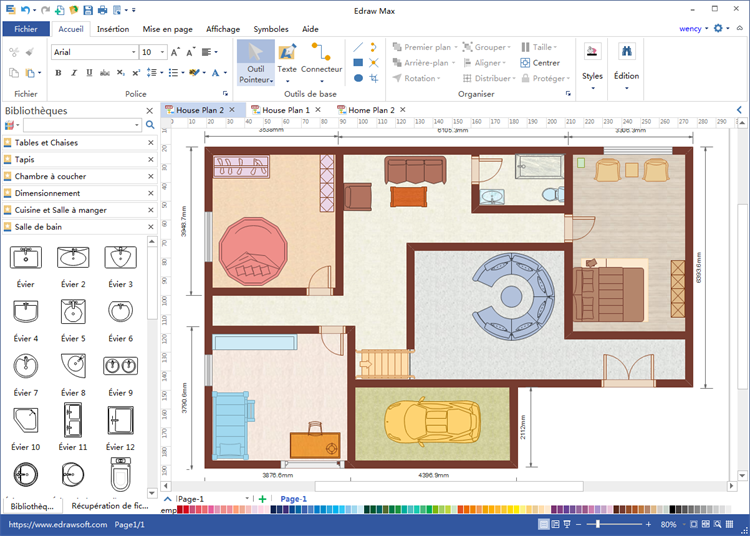
Task: Click the Centrer button
Action: pos(539,62)
